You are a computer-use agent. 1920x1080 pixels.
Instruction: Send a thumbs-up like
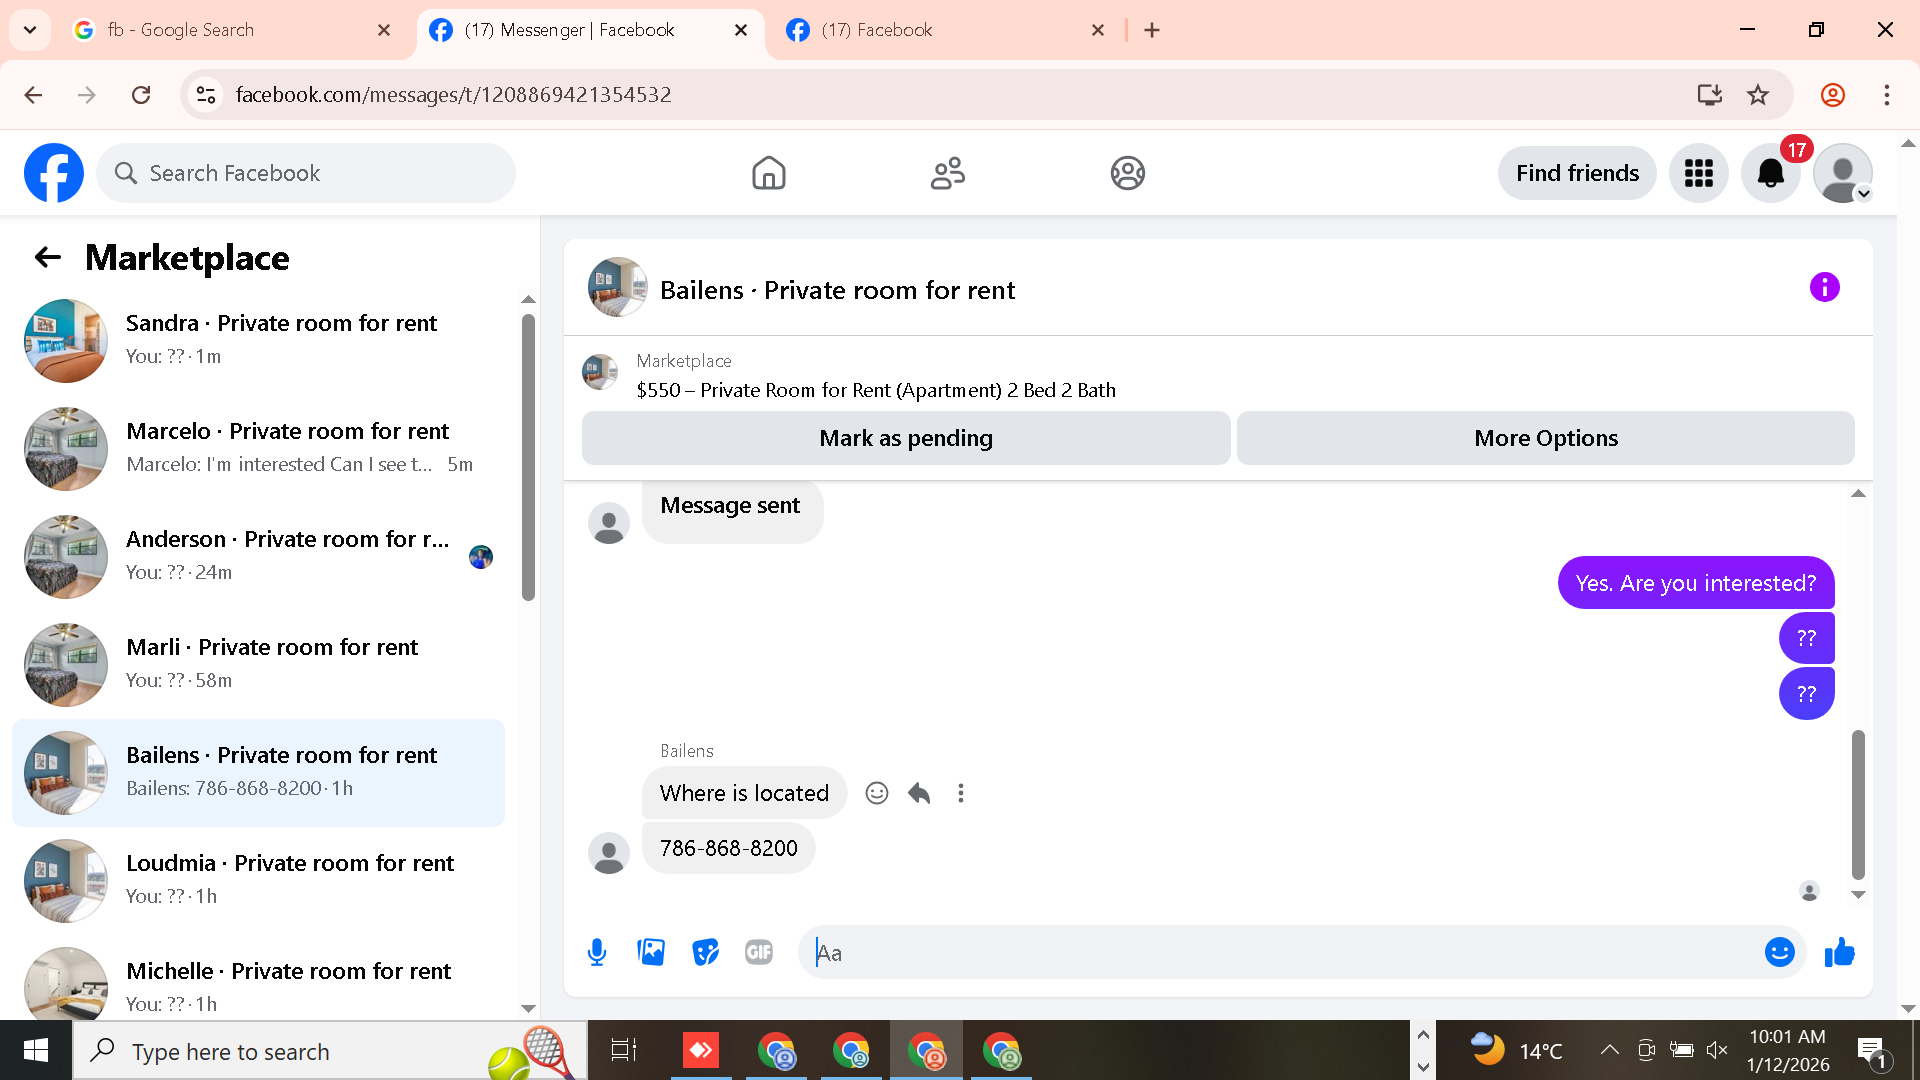click(1839, 952)
